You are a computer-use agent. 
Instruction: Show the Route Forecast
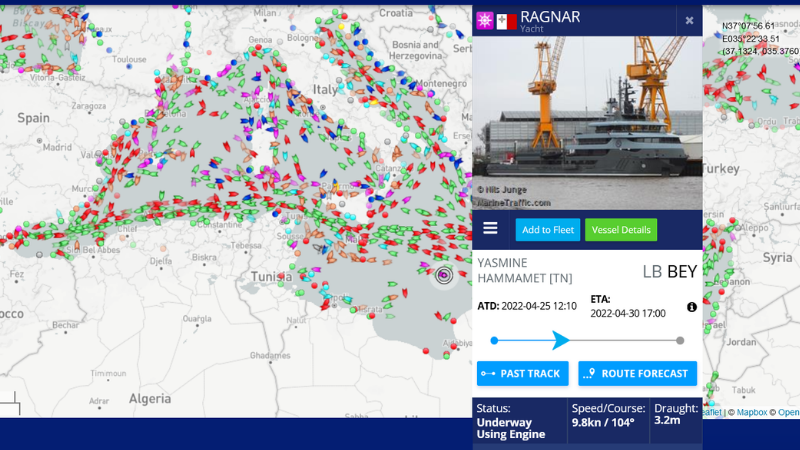(x=637, y=373)
